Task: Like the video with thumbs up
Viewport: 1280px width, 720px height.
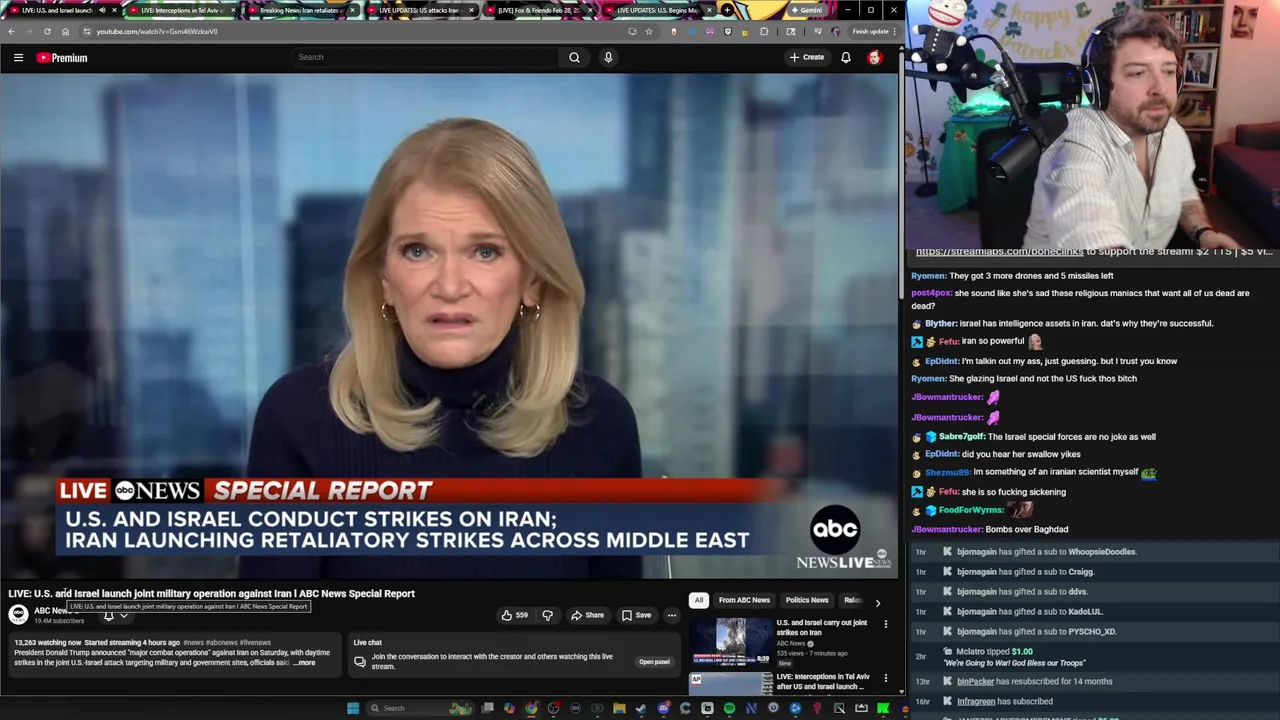Action: pos(514,615)
